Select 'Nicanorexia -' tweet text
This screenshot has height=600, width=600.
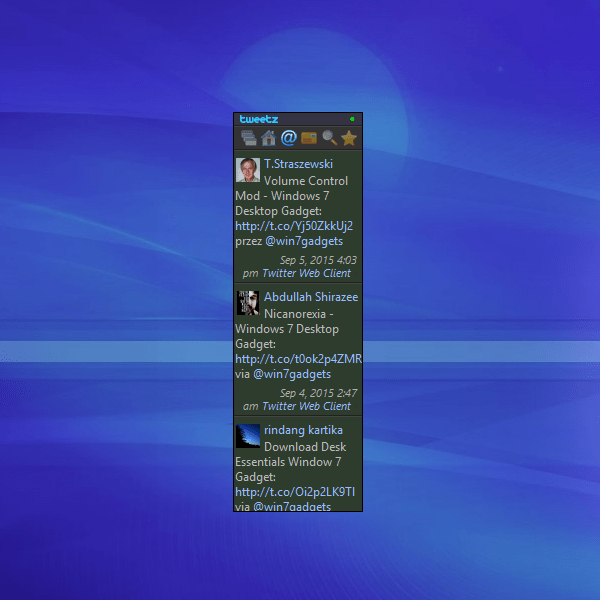click(299, 314)
